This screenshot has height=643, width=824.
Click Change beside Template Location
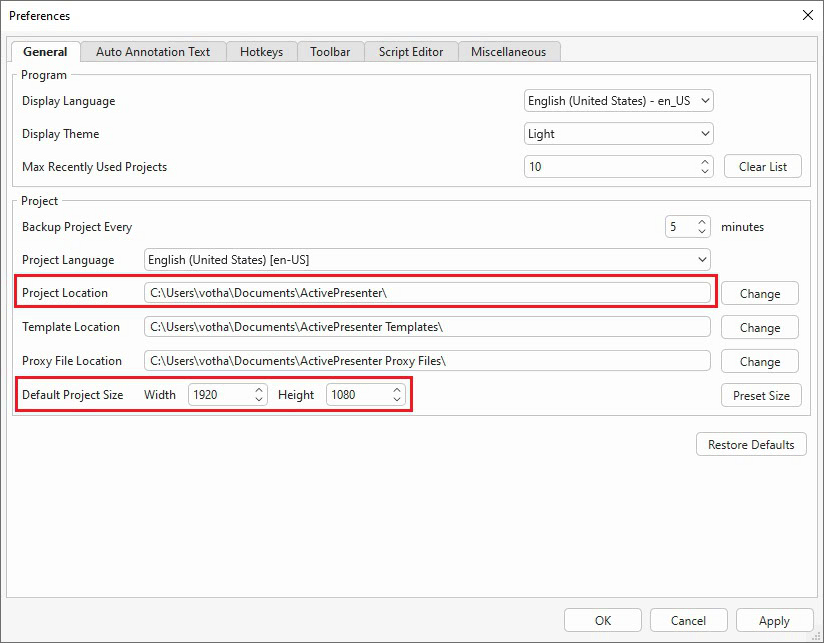759,327
